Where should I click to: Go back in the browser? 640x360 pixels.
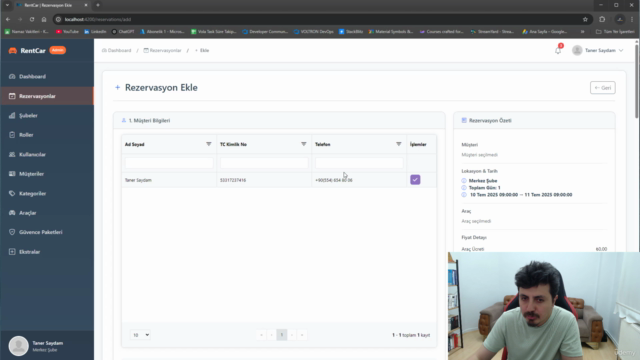(x=8, y=19)
